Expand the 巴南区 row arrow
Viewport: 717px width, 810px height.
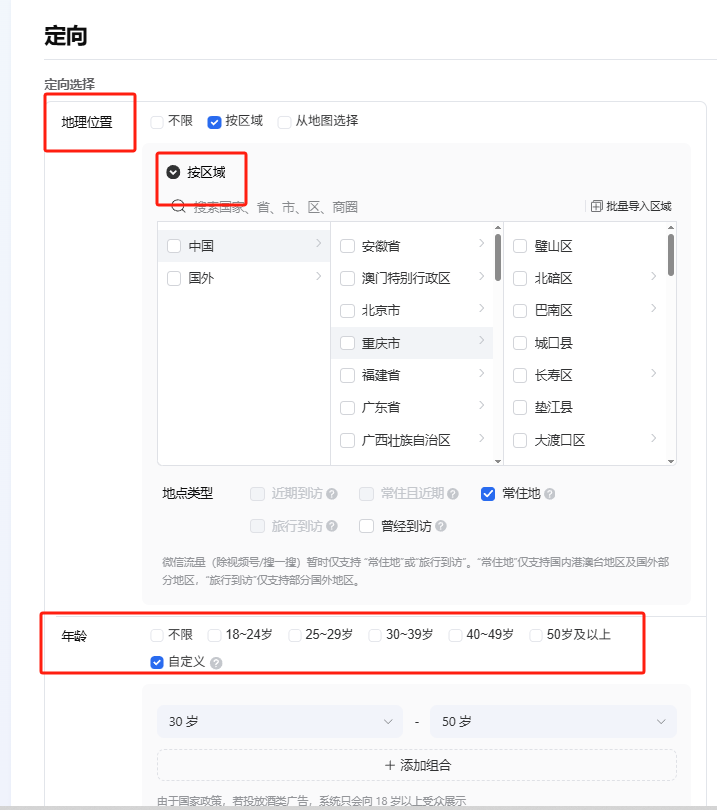pos(653,308)
